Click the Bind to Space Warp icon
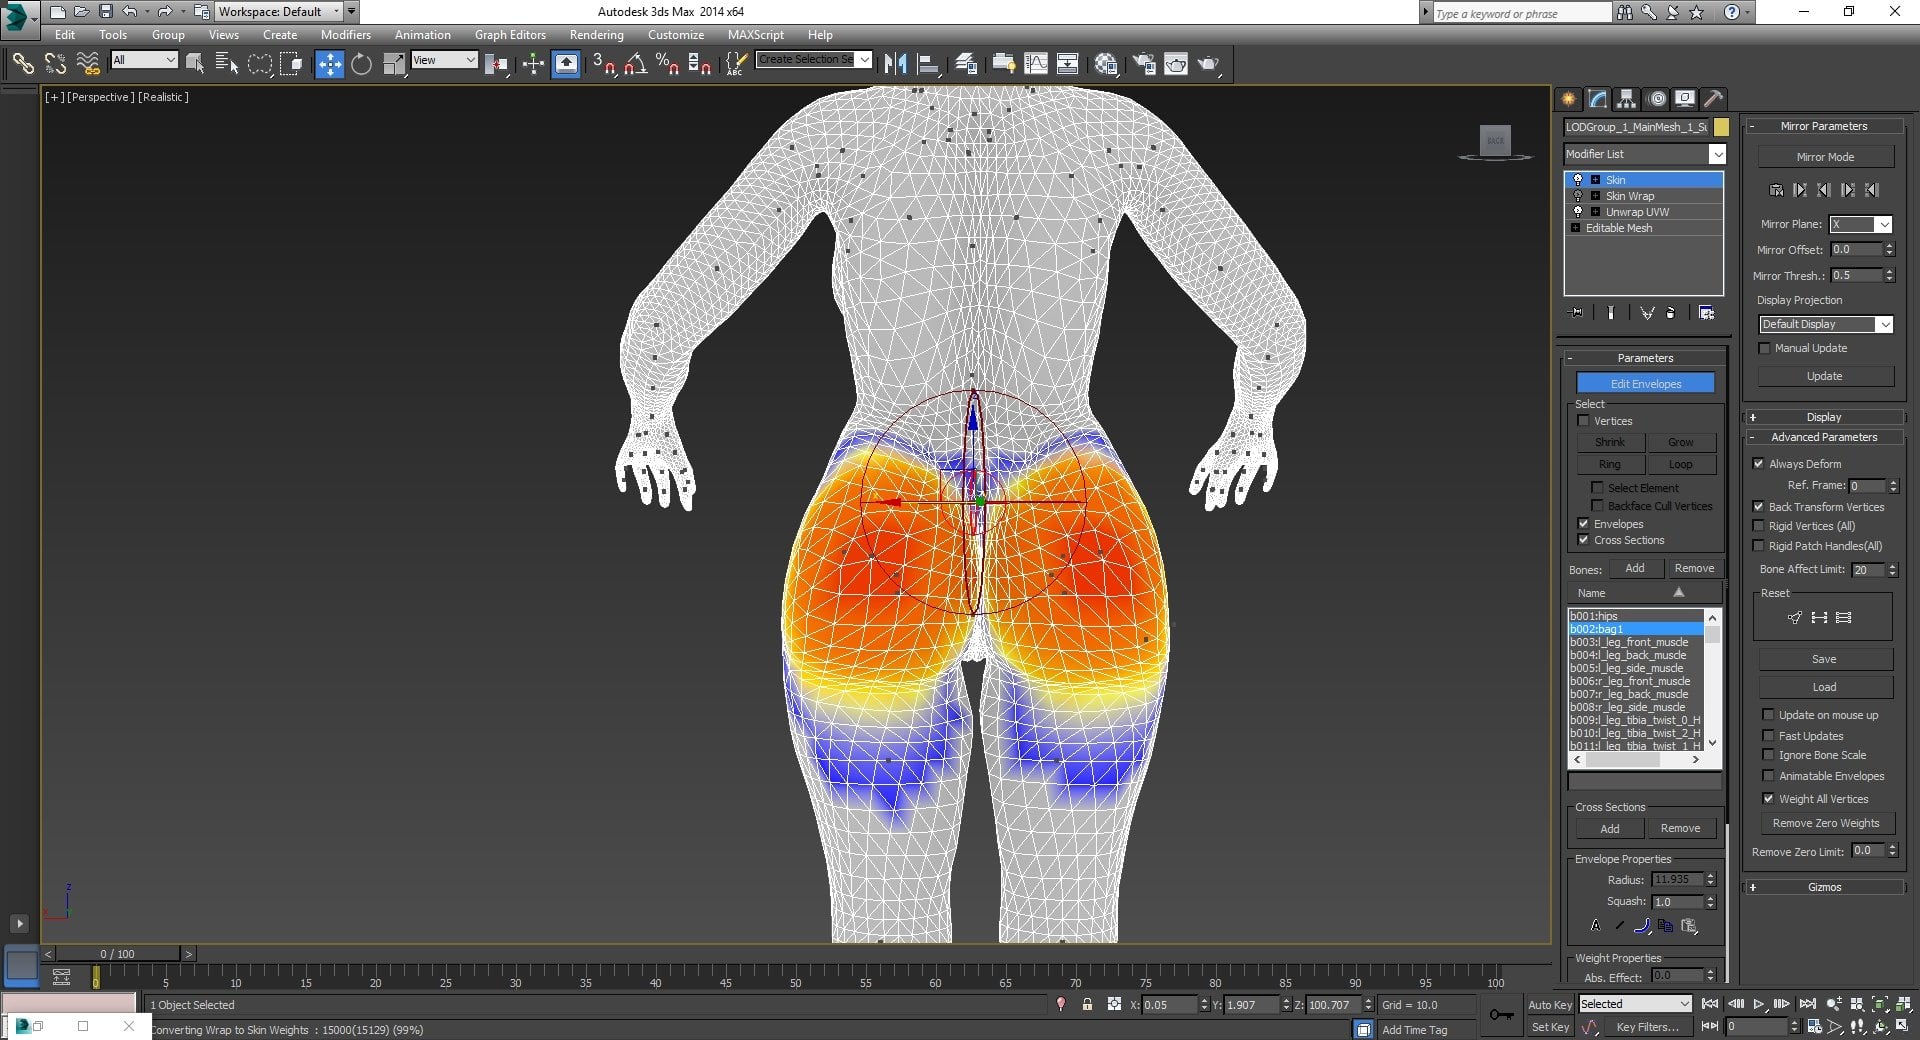Screen dimensions: 1920x1040 pos(88,64)
